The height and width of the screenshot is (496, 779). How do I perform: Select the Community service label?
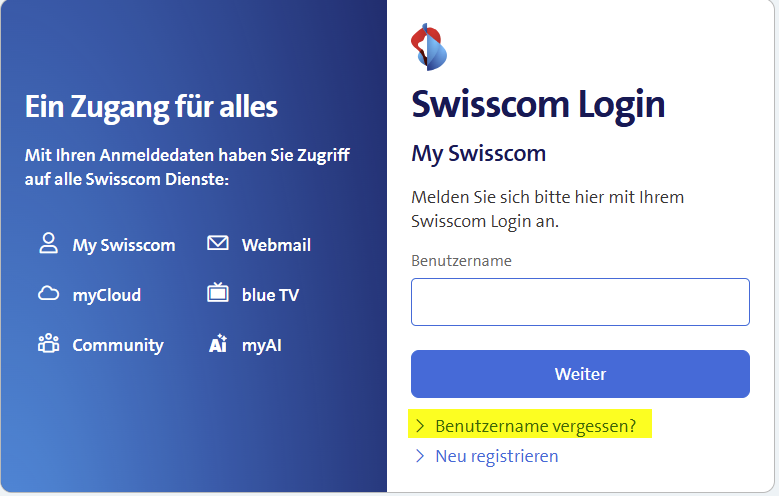[118, 345]
